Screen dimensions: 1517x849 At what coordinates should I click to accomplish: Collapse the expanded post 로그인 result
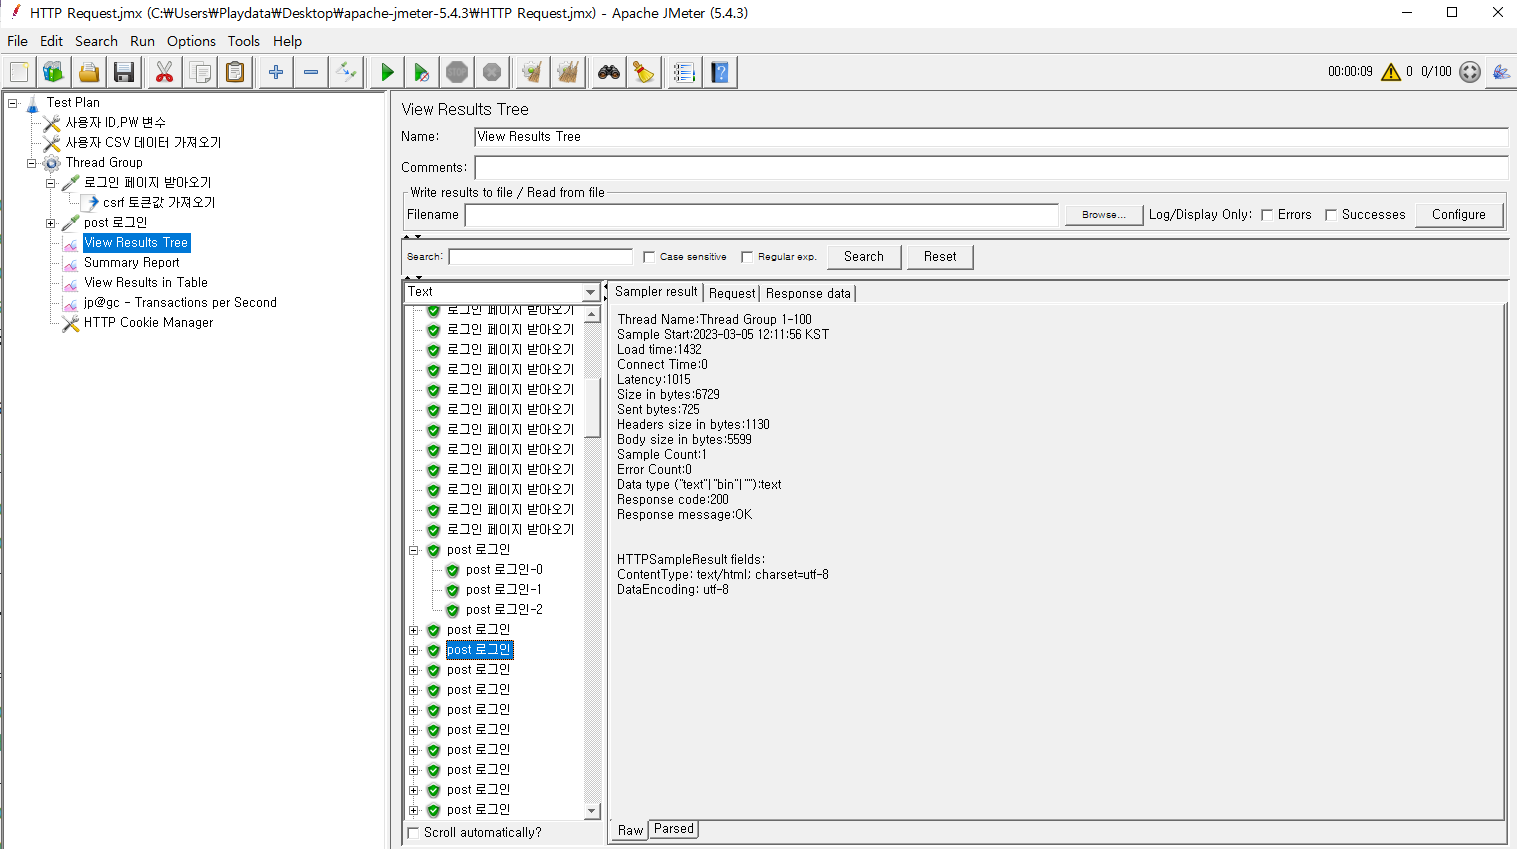[x=414, y=550]
